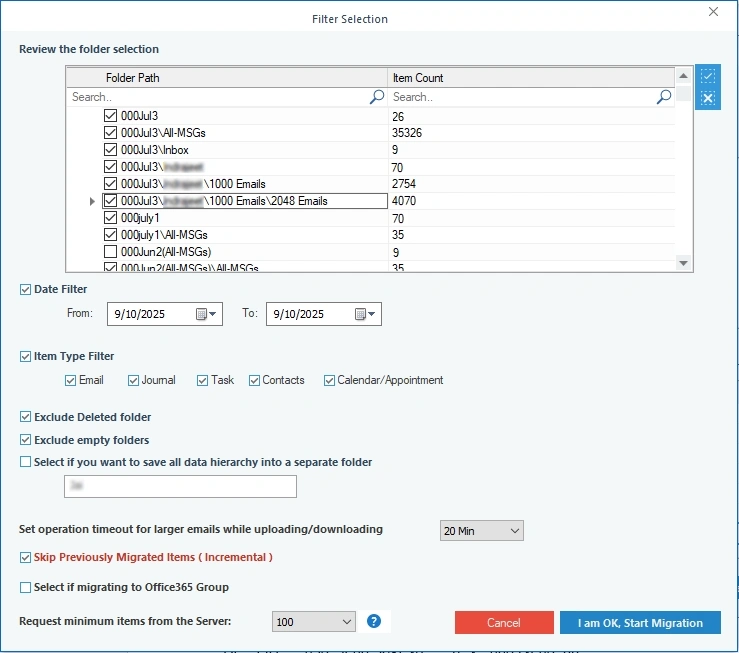Toggle Skip Previously Migrated Items (Incremental)
Screen dimensions: 739x653
[x=25, y=557]
